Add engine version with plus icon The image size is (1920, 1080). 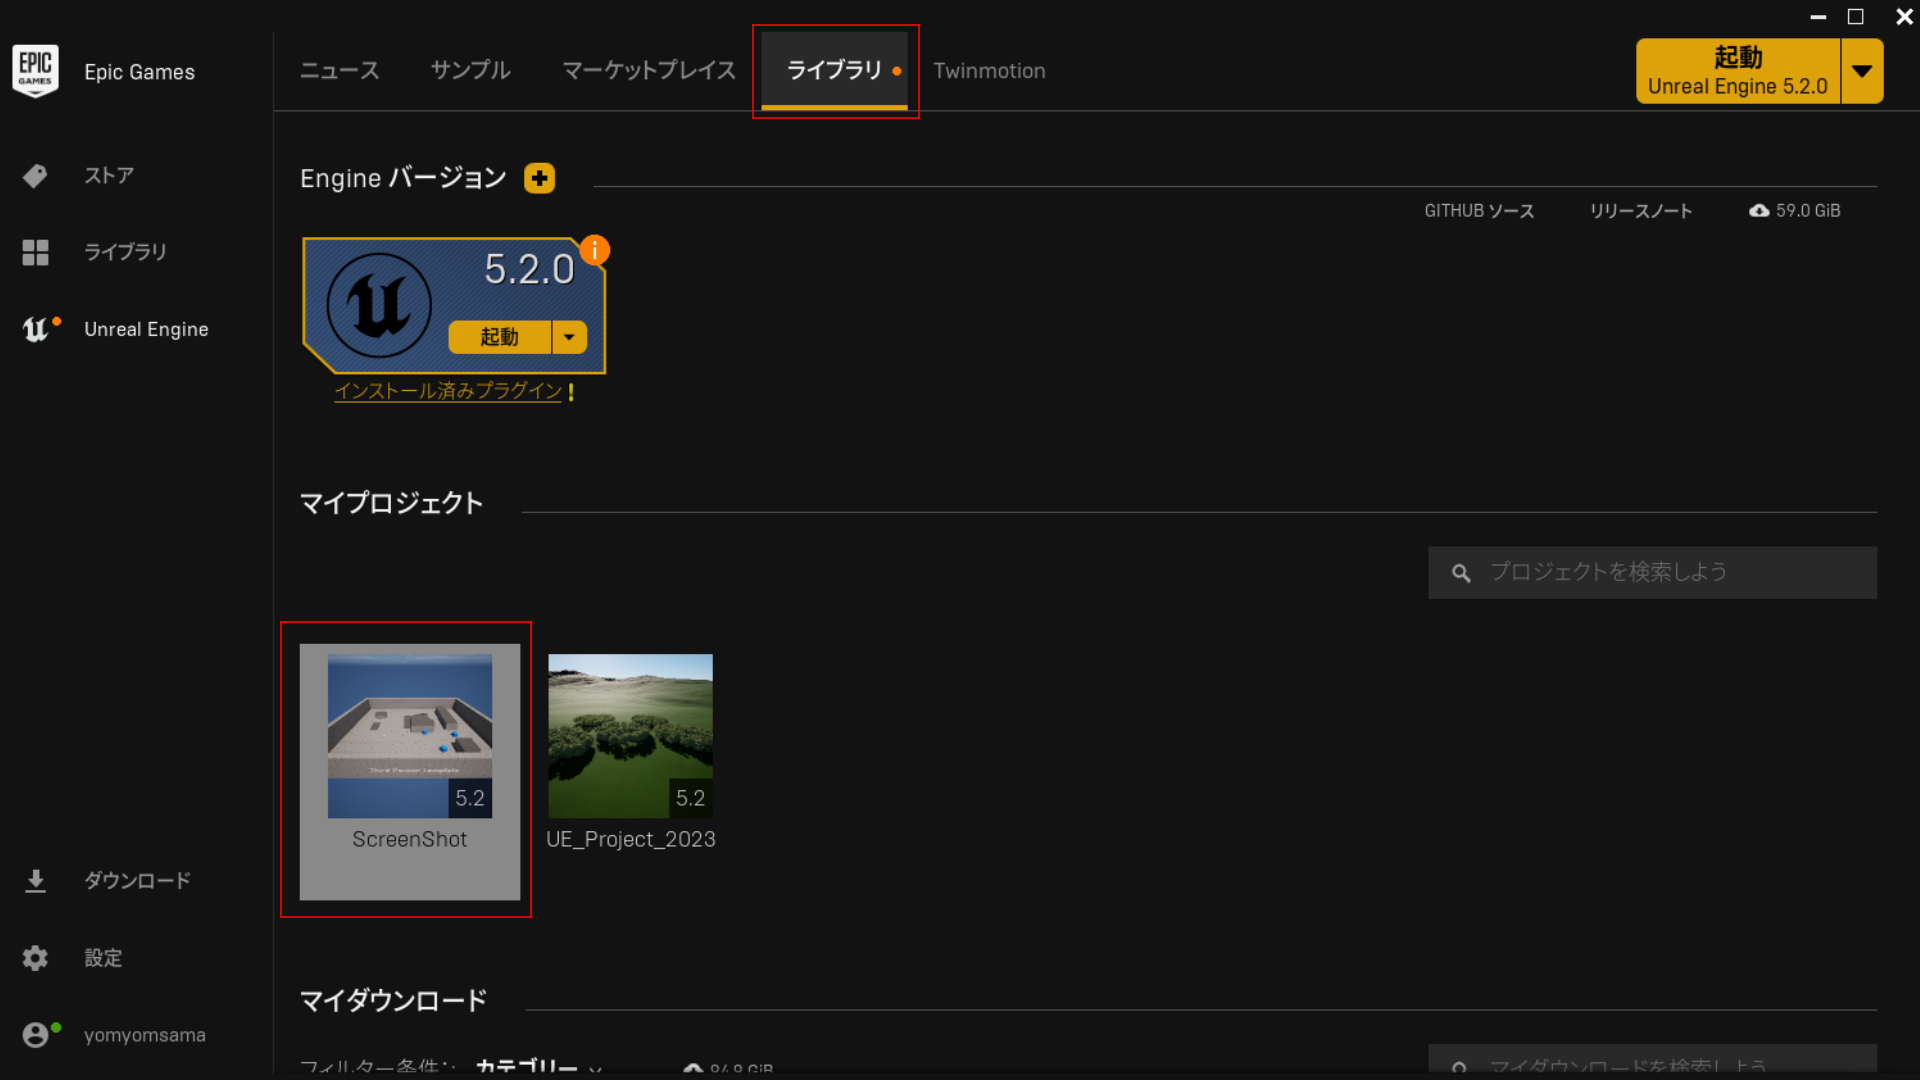pos(539,179)
